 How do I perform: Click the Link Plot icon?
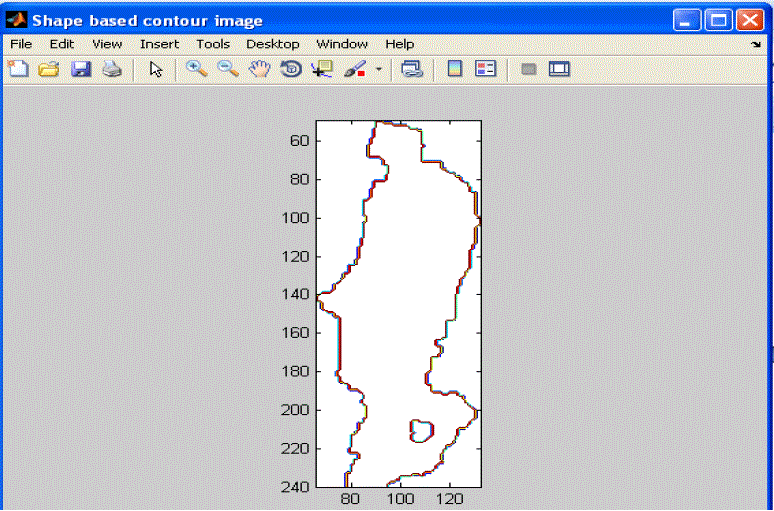tap(411, 69)
